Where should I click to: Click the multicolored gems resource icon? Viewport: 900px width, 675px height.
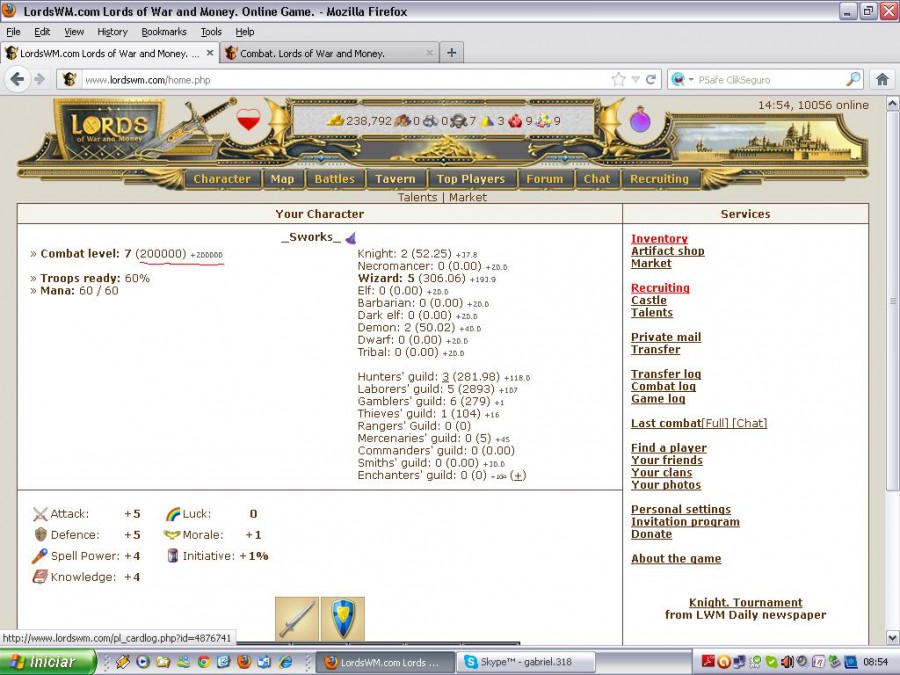(544, 121)
